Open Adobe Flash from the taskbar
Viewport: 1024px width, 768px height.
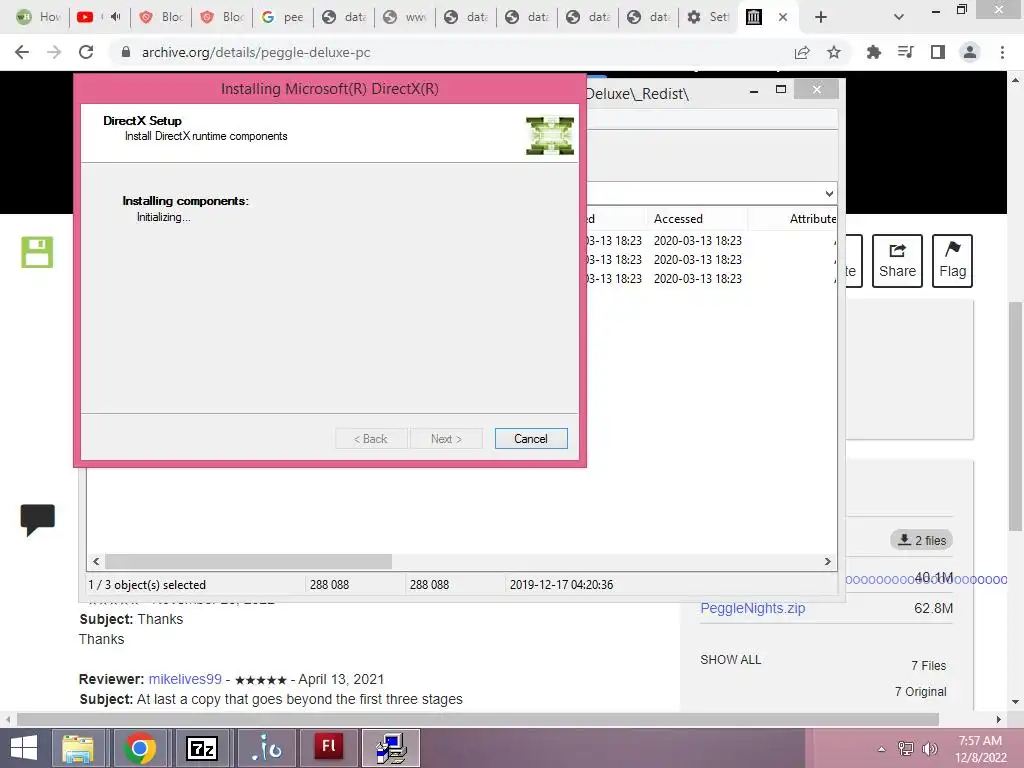coord(328,748)
